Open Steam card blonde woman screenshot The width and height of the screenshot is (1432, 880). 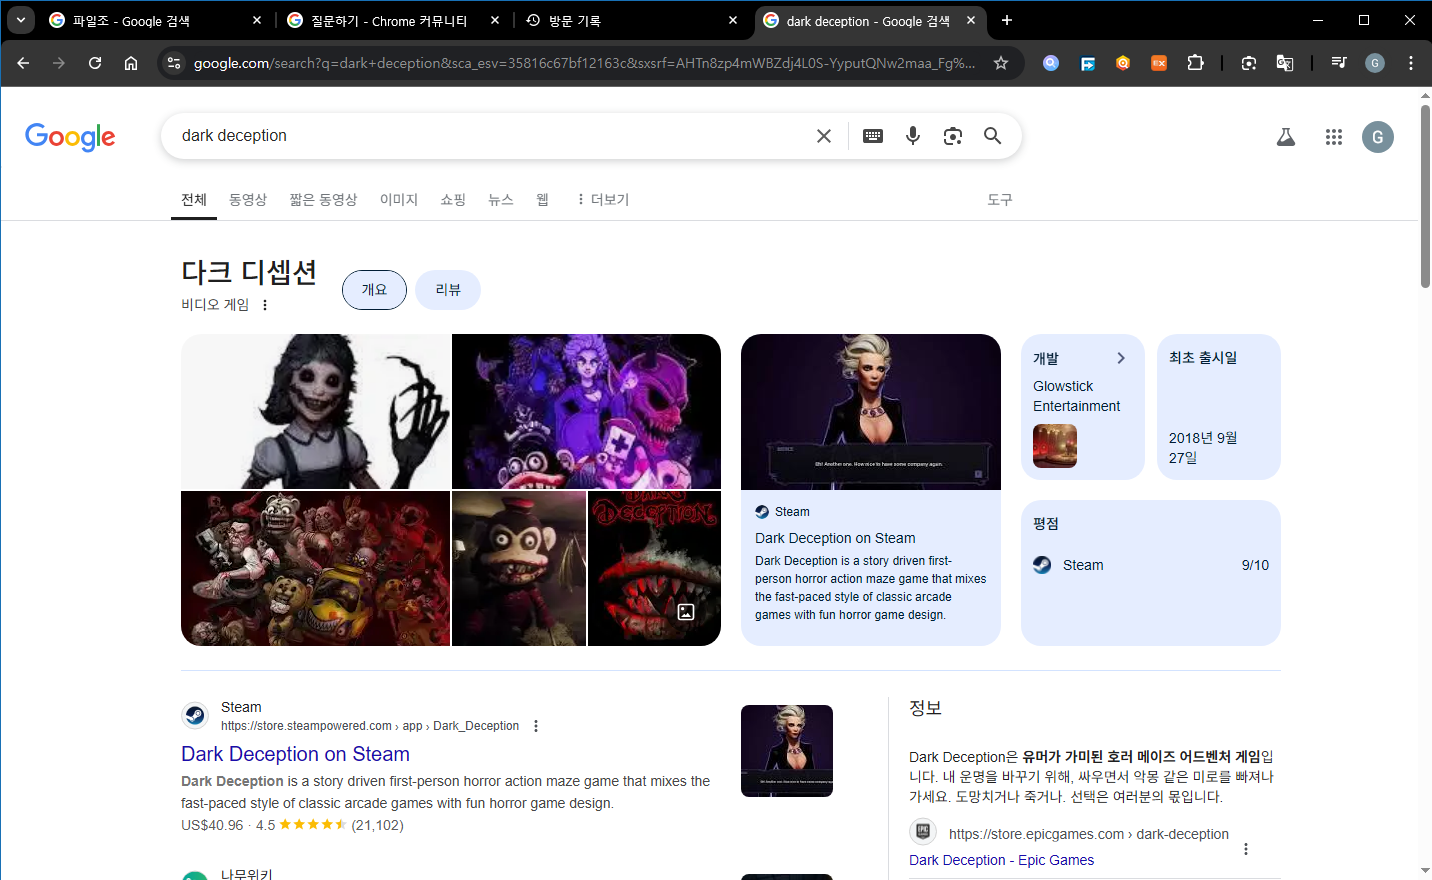coord(871,412)
